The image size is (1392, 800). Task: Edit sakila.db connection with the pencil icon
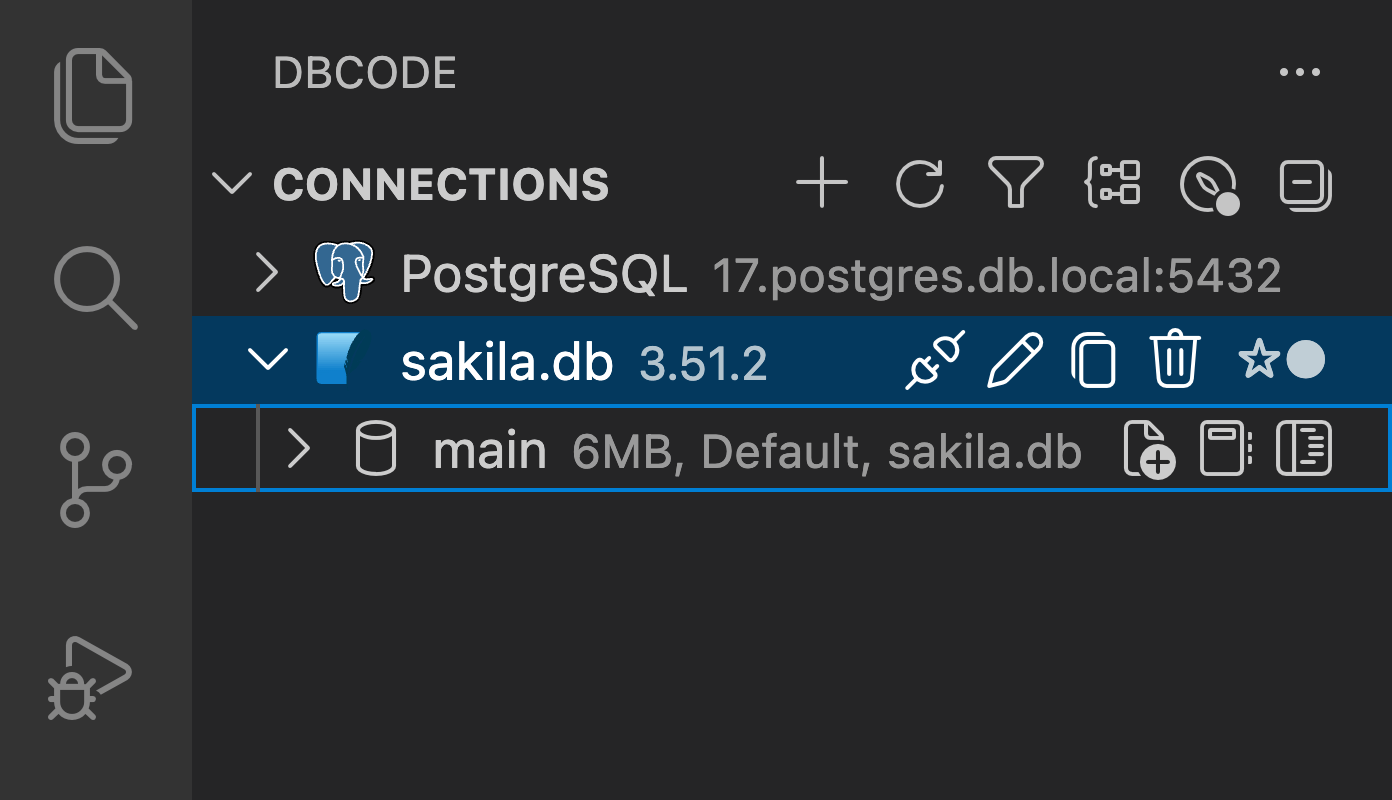[x=1014, y=360]
